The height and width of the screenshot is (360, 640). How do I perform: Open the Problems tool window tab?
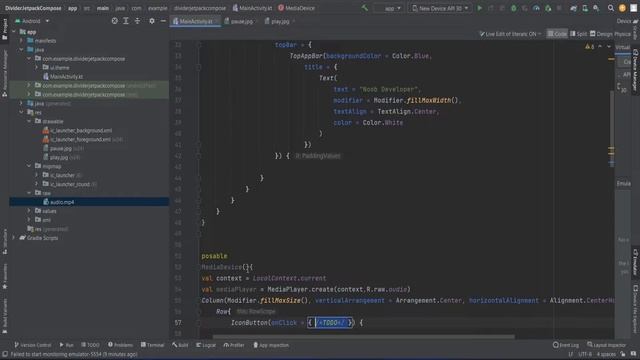[x=120, y=345]
